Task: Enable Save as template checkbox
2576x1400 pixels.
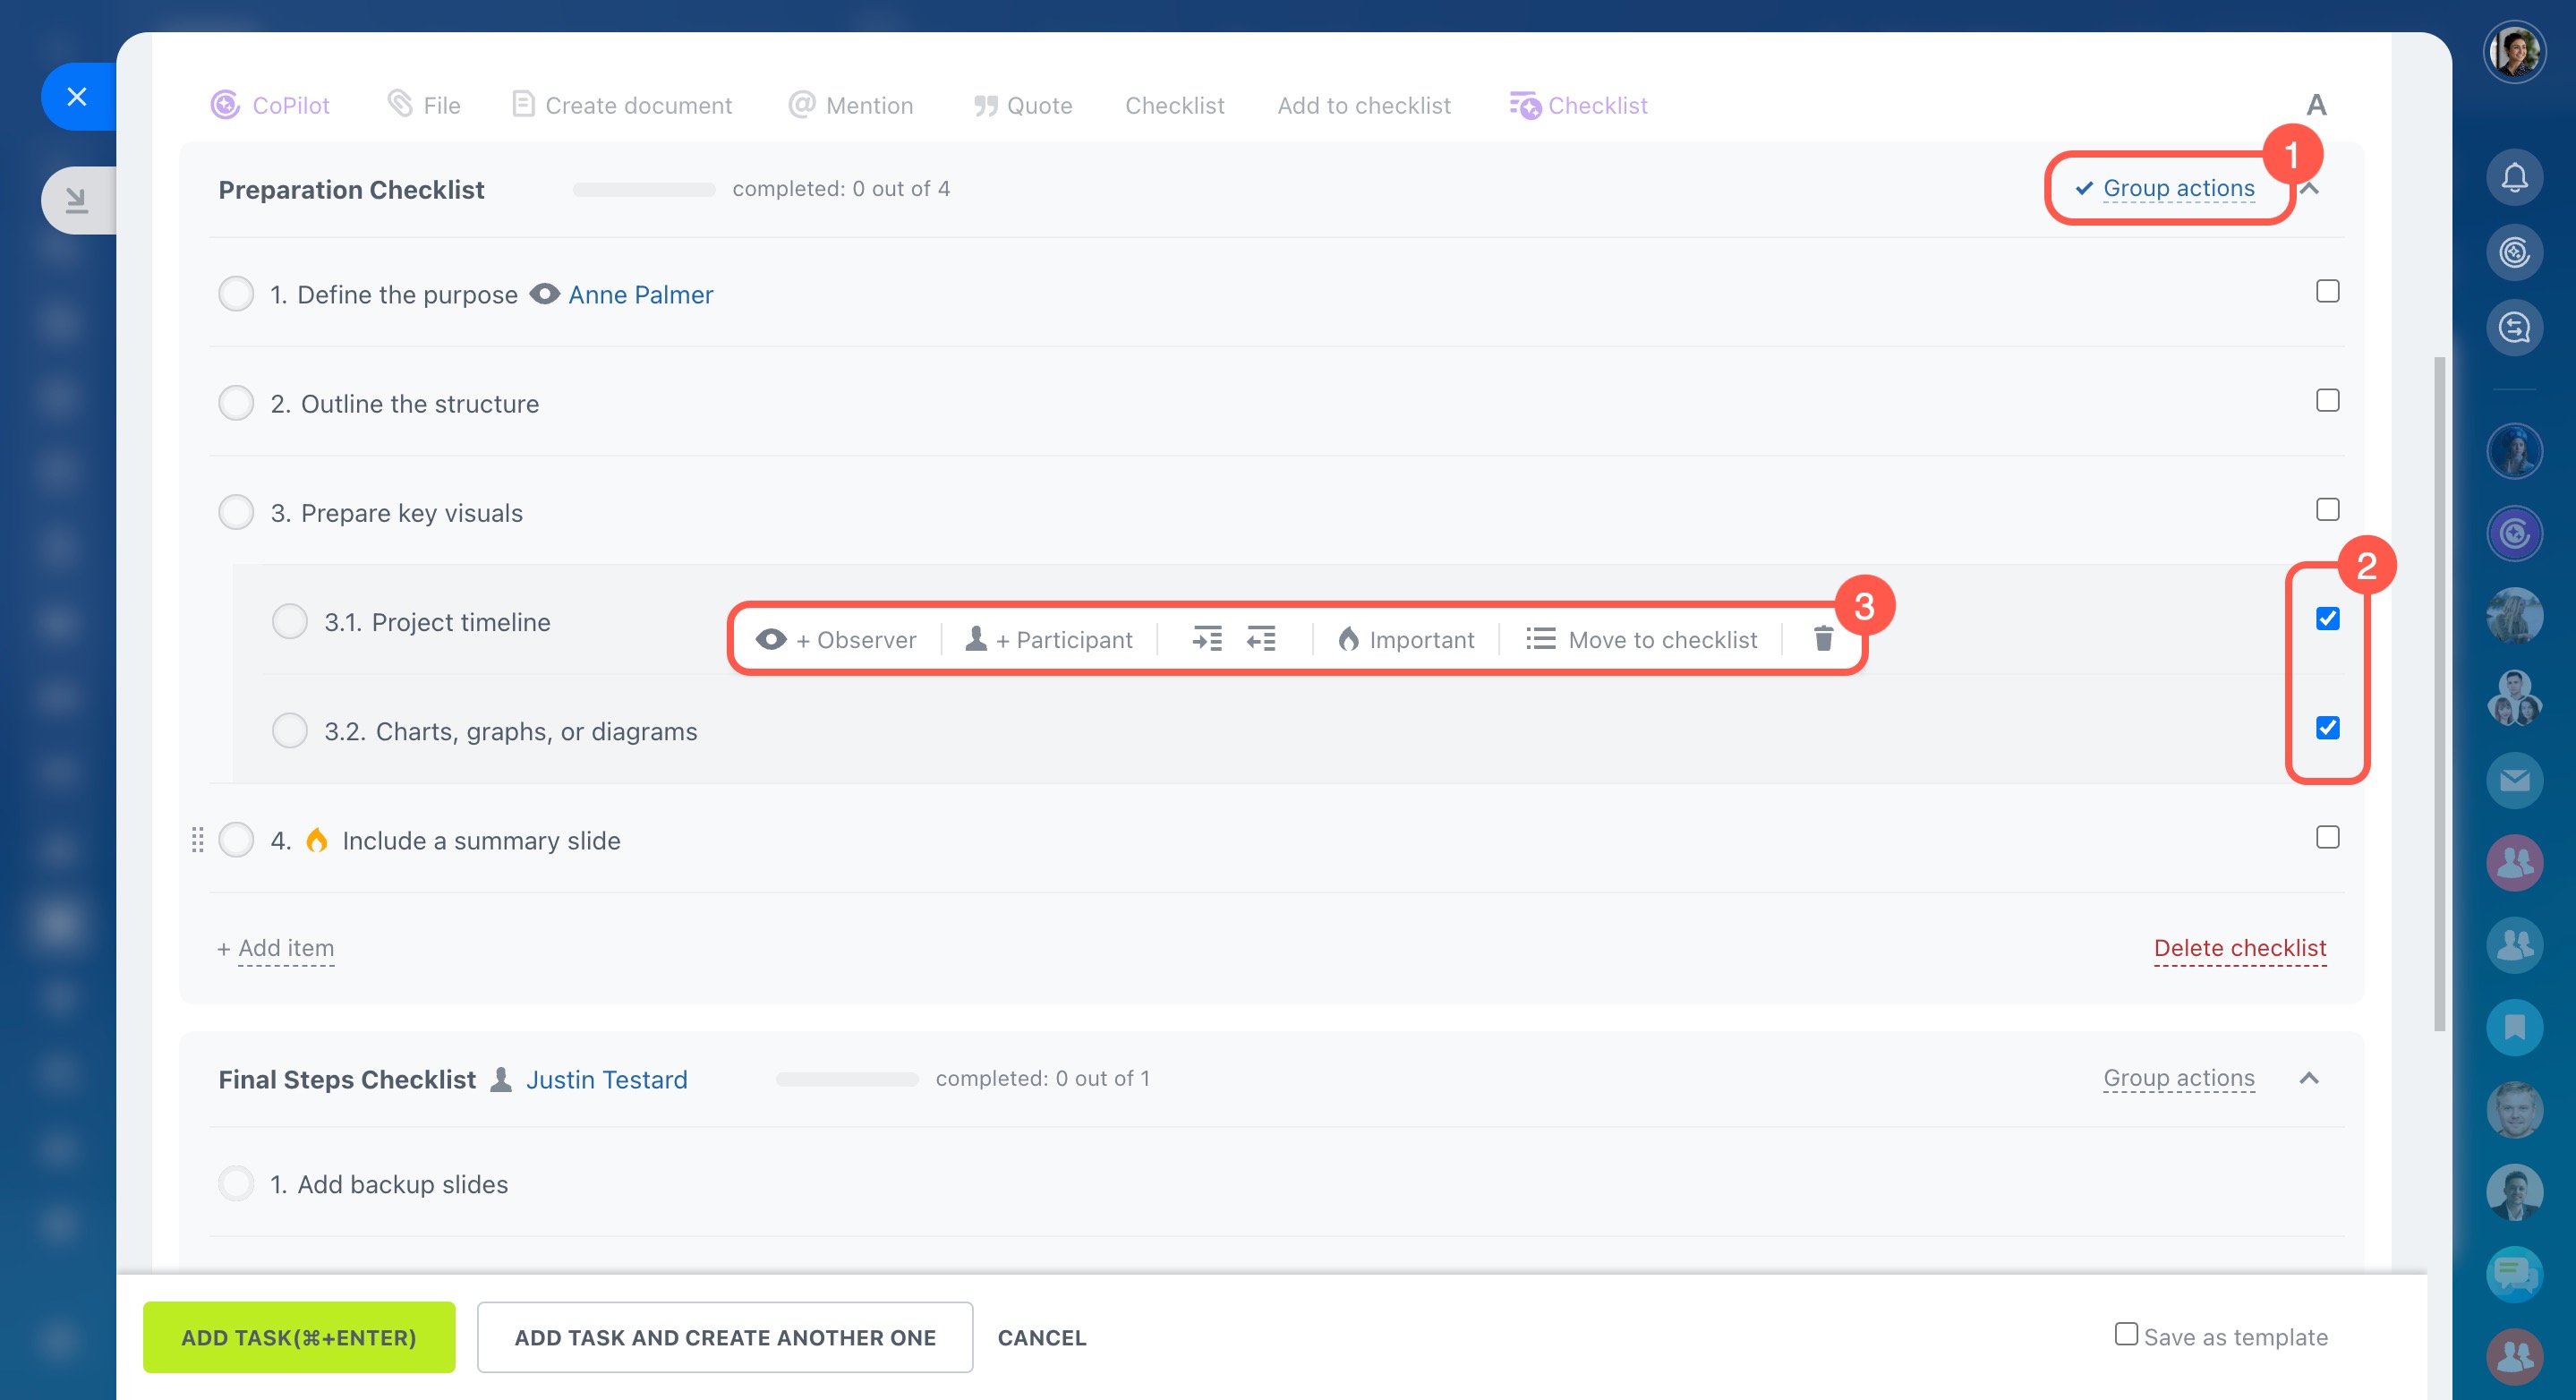Action: 2126,1334
